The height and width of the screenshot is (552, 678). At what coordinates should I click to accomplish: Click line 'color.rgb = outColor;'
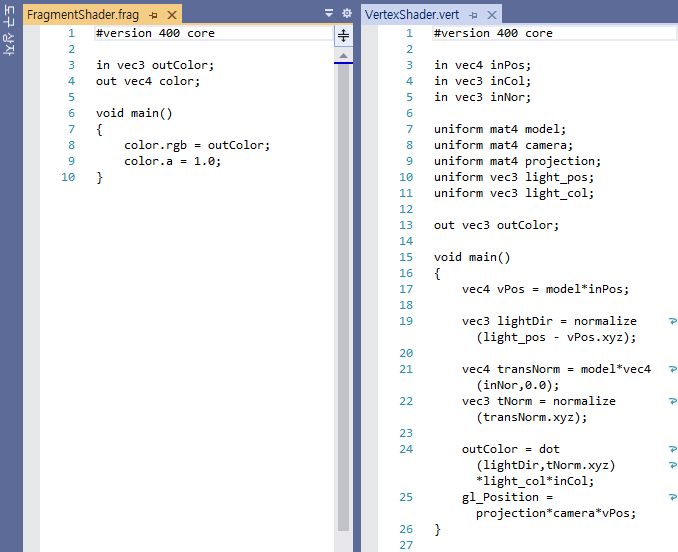pos(197,145)
